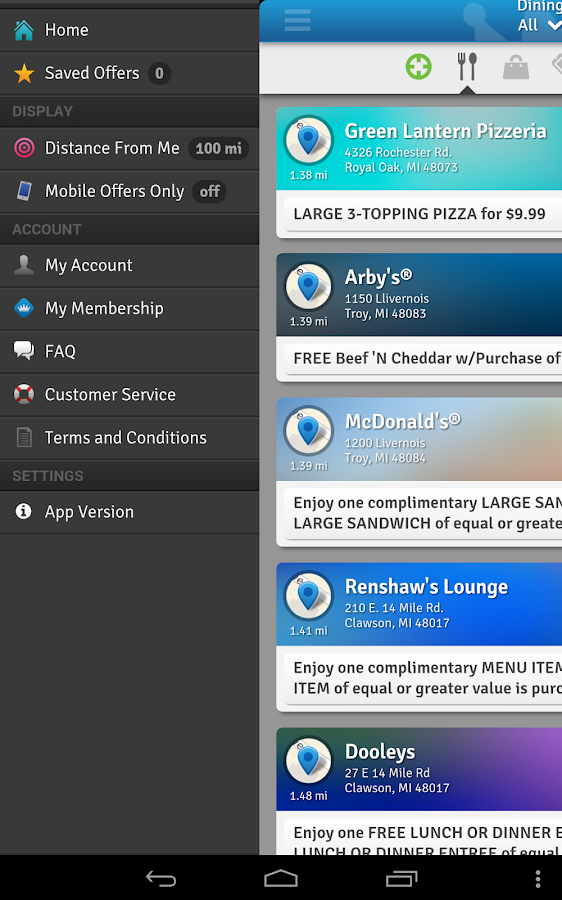Open My Membership menu item
Screen dimensions: 562x900
click(129, 308)
